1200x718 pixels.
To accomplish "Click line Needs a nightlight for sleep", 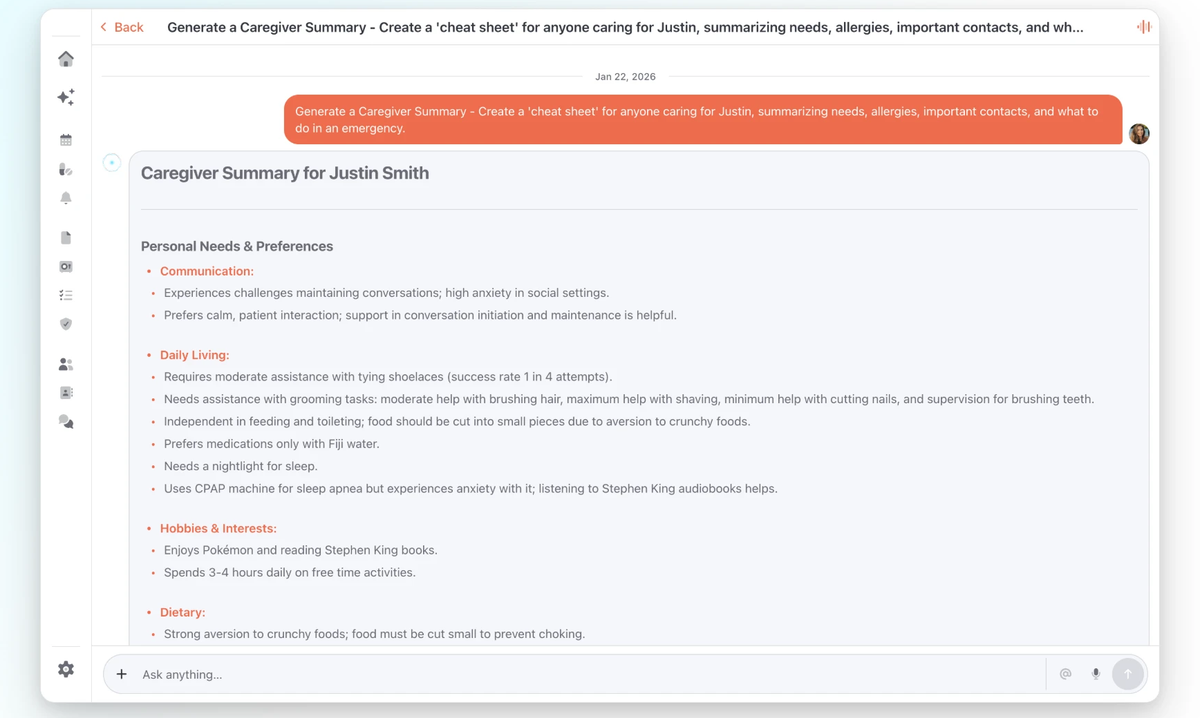I will coord(241,466).
